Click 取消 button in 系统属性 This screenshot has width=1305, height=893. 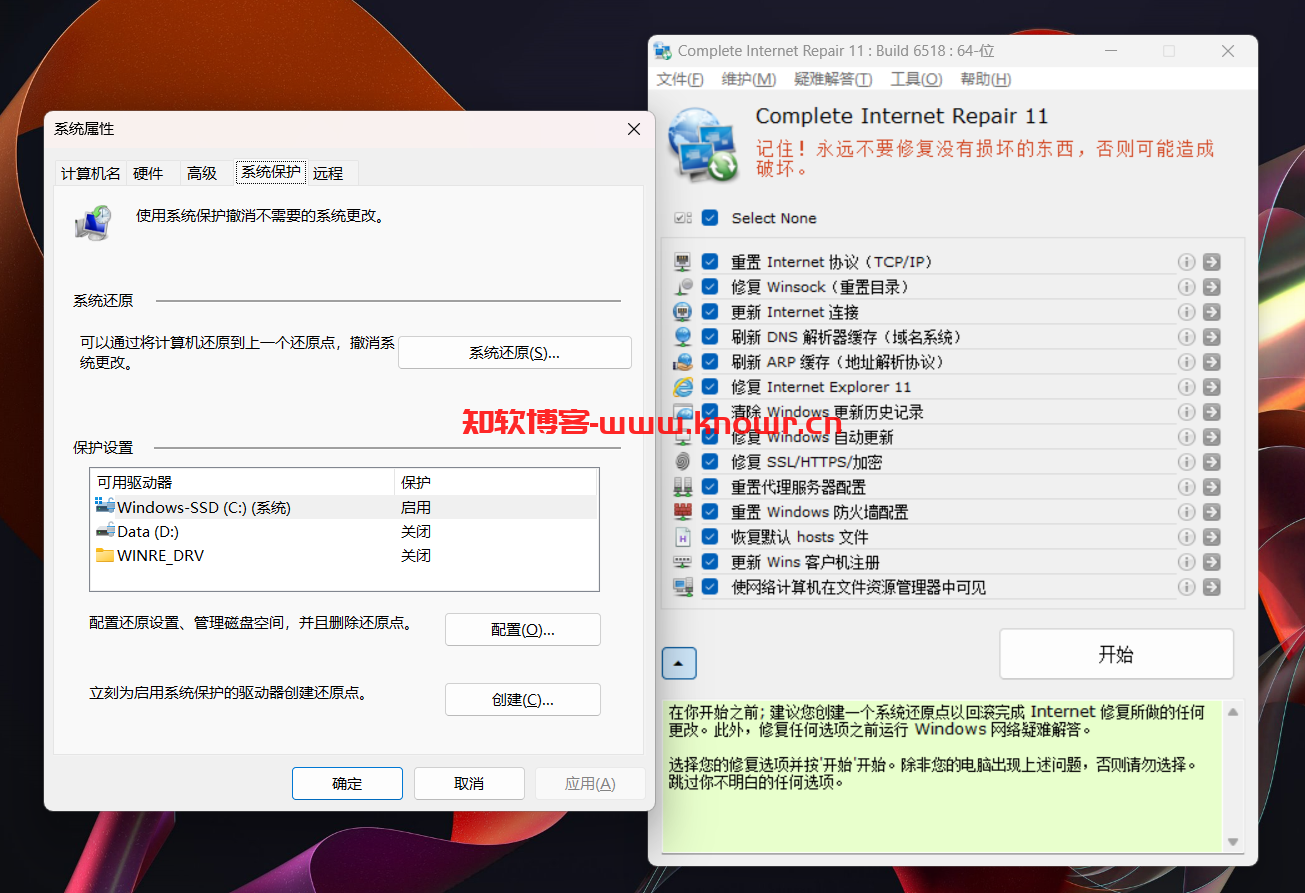click(469, 783)
